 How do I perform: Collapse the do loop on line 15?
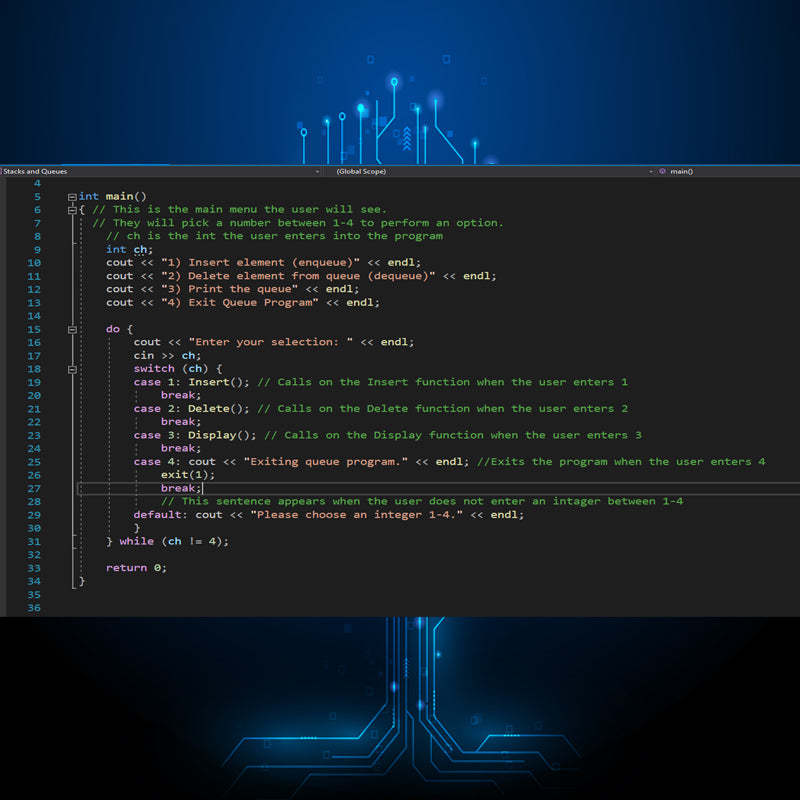72,329
